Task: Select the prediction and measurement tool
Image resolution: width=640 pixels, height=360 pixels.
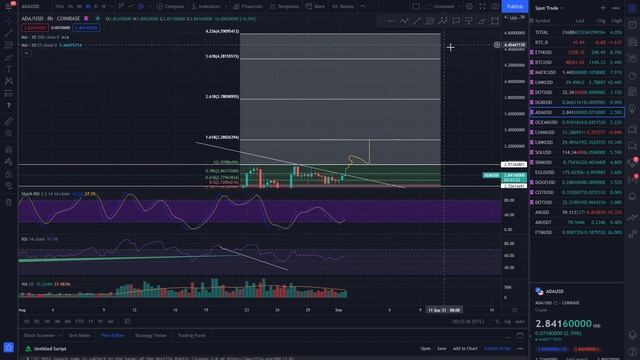Action: click(8, 93)
